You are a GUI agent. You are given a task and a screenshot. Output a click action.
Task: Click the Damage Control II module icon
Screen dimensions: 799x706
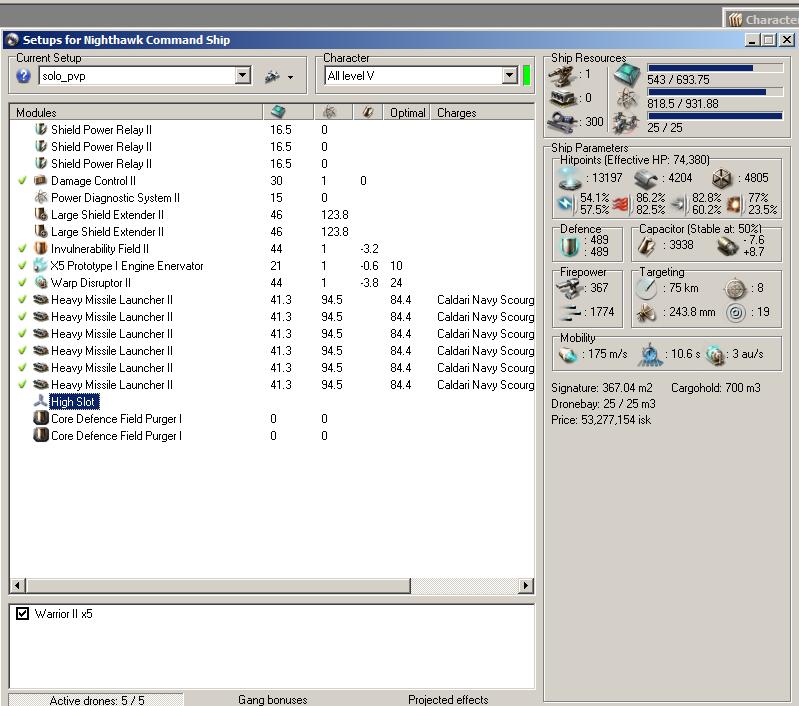click(x=41, y=180)
